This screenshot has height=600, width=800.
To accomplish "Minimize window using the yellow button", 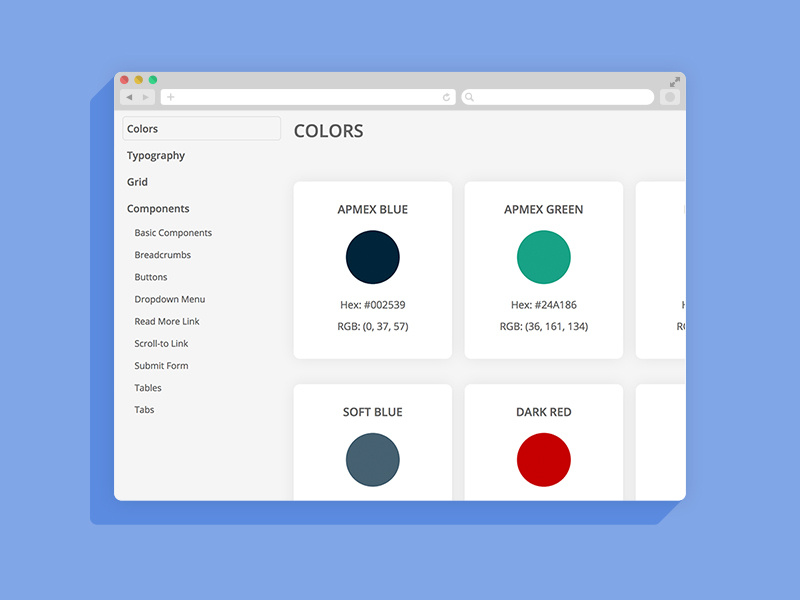I will pyautogui.click(x=139, y=80).
